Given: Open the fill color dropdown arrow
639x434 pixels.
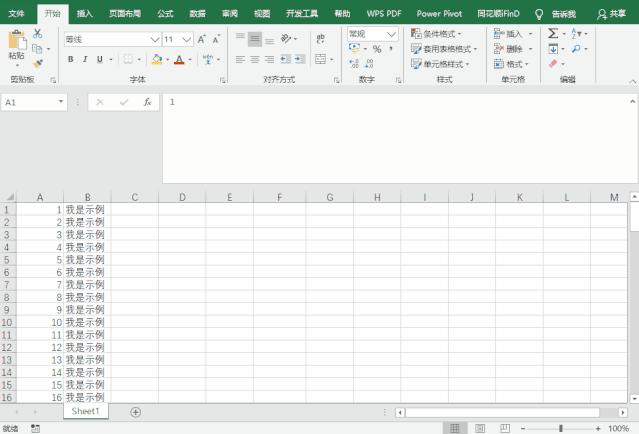Looking at the screenshot, I should [167, 60].
